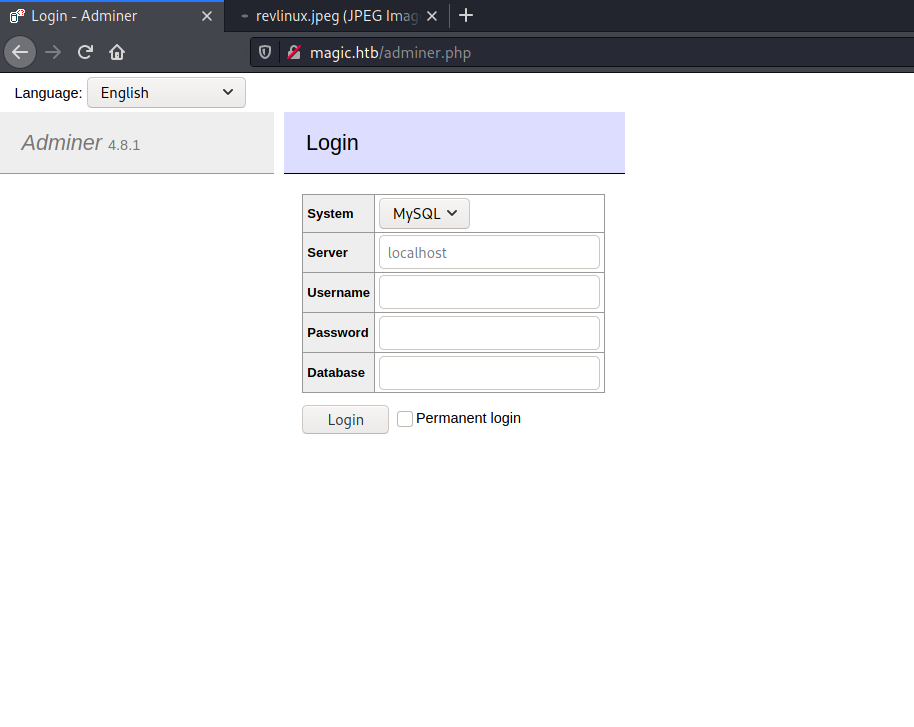This screenshot has width=914, height=727.
Task: Click the Adminer 4.8.1 heading link
Action: point(61,143)
